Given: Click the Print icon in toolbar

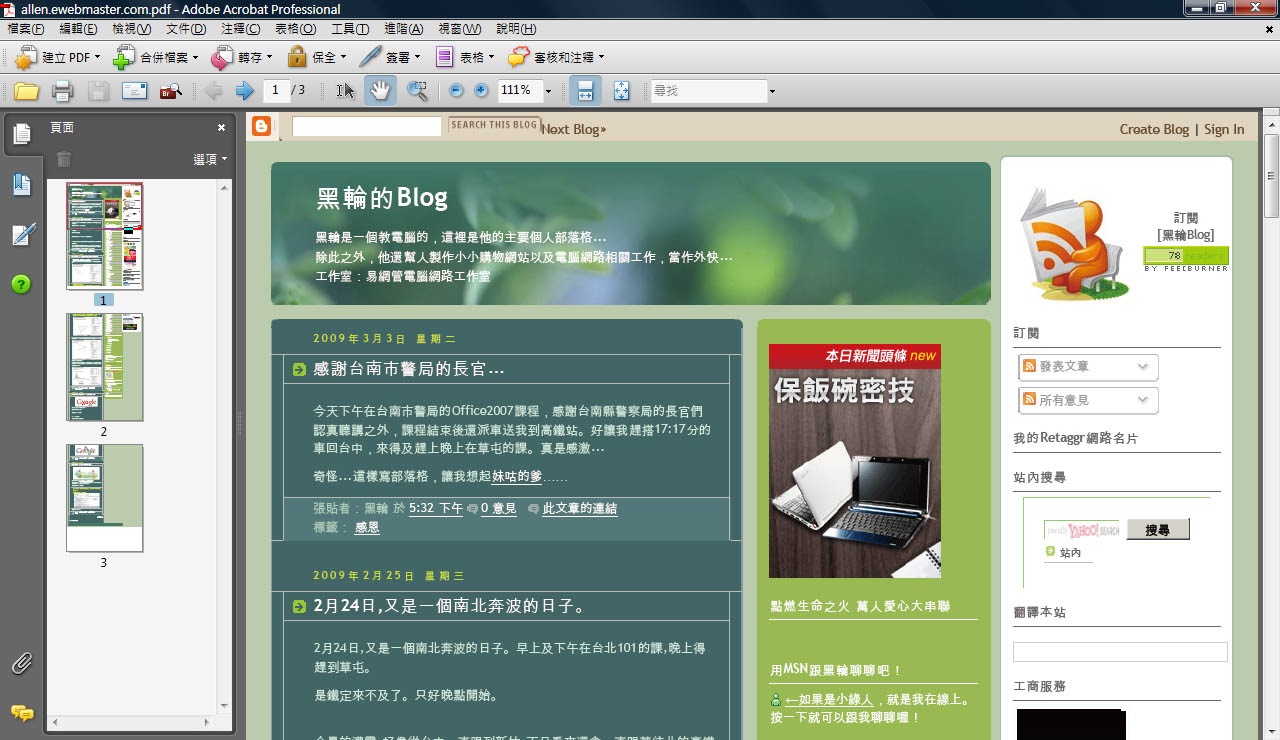Looking at the screenshot, I should (62, 91).
